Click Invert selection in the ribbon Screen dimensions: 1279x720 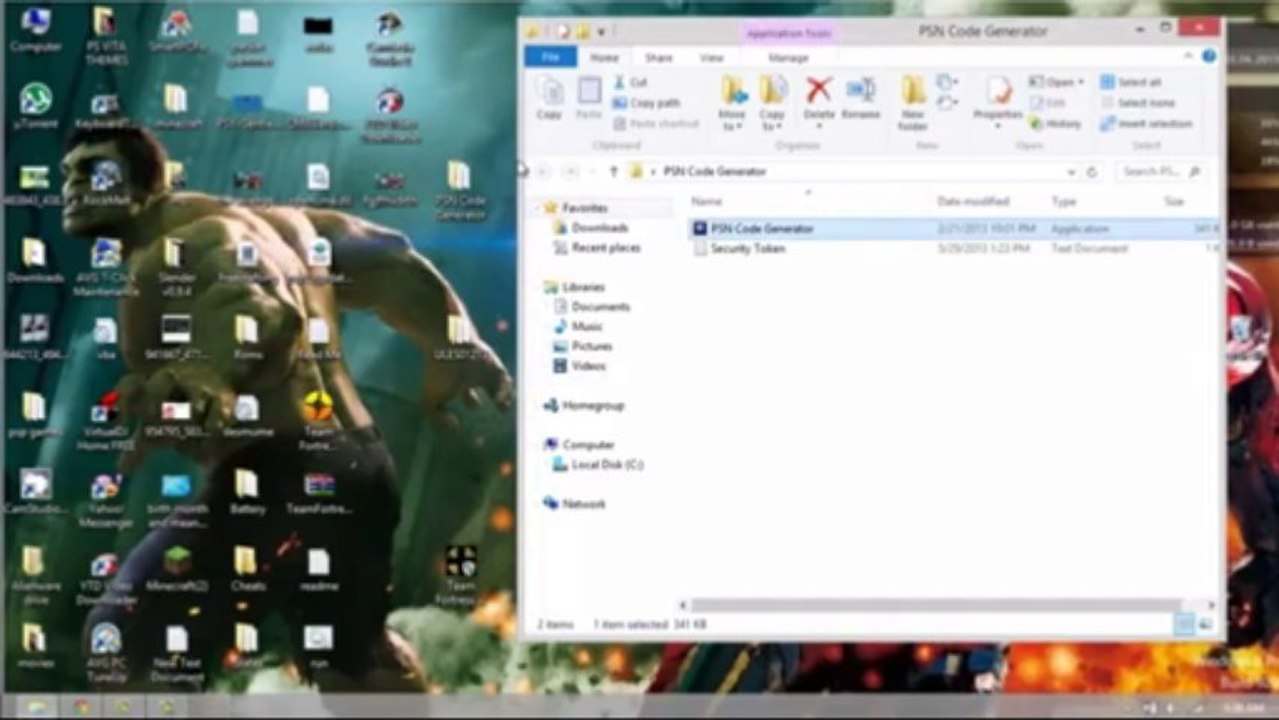pos(1146,124)
